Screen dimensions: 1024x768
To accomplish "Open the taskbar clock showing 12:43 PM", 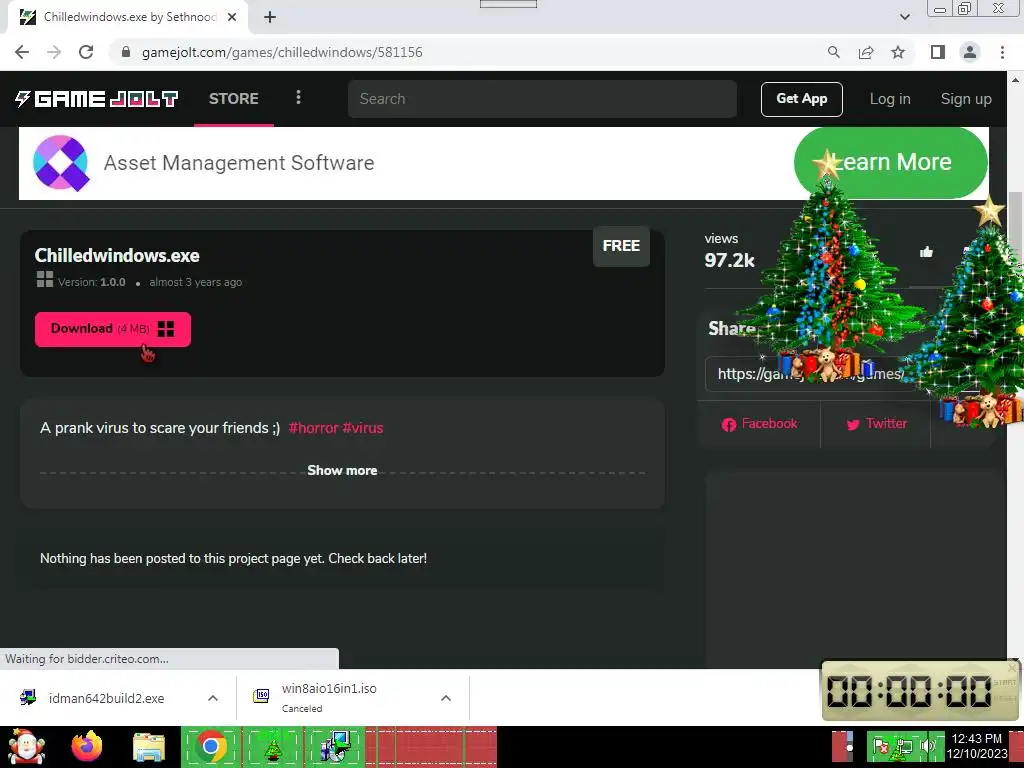I will click(977, 746).
